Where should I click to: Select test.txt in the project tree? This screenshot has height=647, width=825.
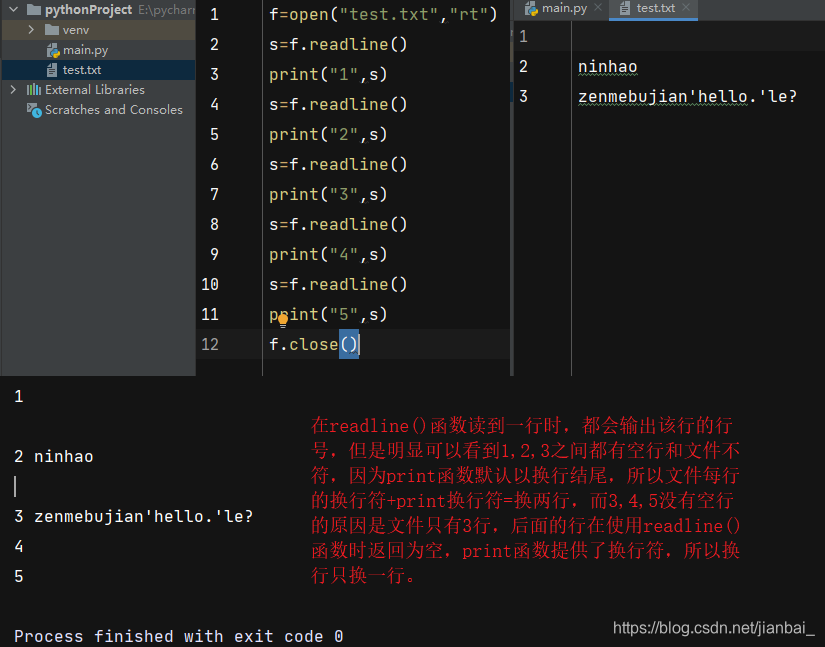82,70
